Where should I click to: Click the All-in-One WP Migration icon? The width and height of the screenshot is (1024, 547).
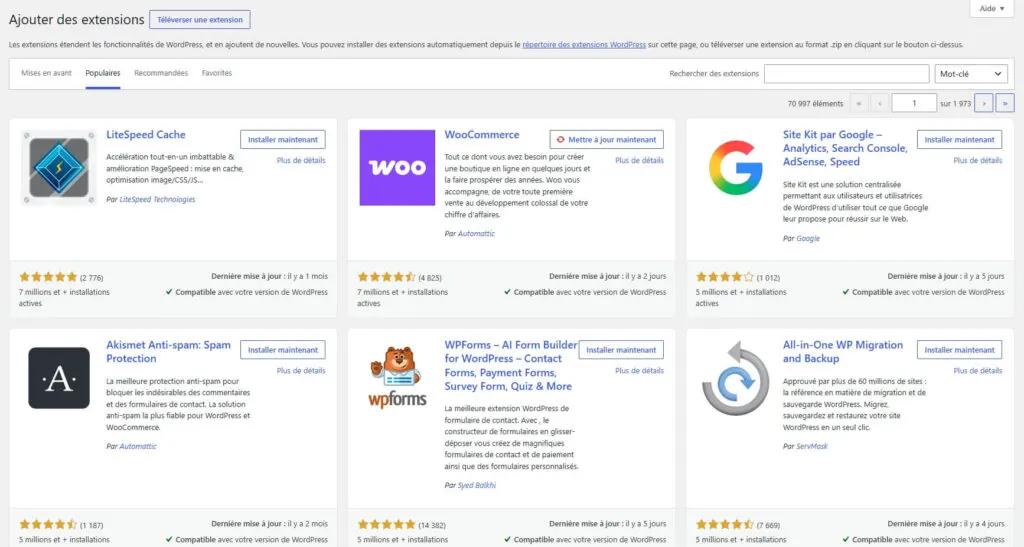pos(735,378)
